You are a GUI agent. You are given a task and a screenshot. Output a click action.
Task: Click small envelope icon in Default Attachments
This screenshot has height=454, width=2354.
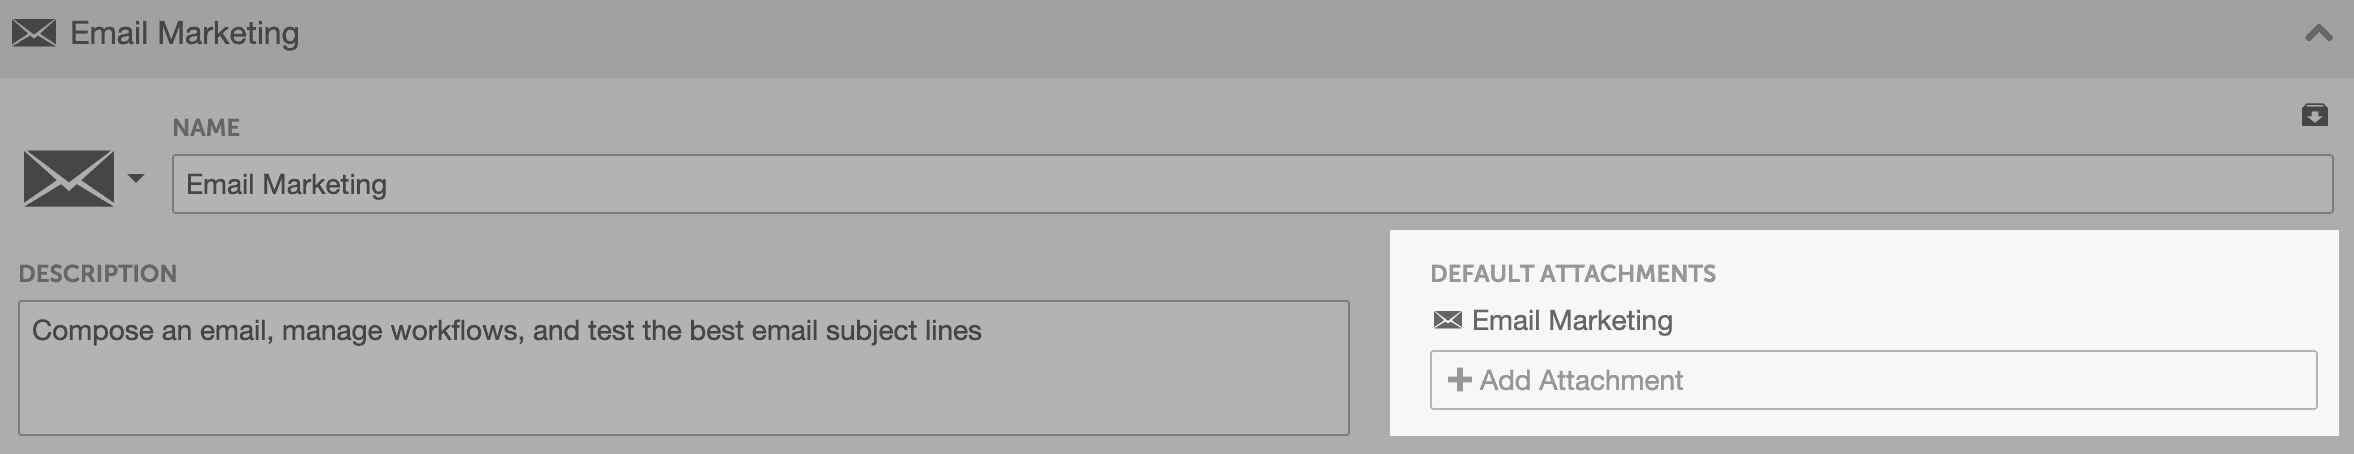point(1447,321)
